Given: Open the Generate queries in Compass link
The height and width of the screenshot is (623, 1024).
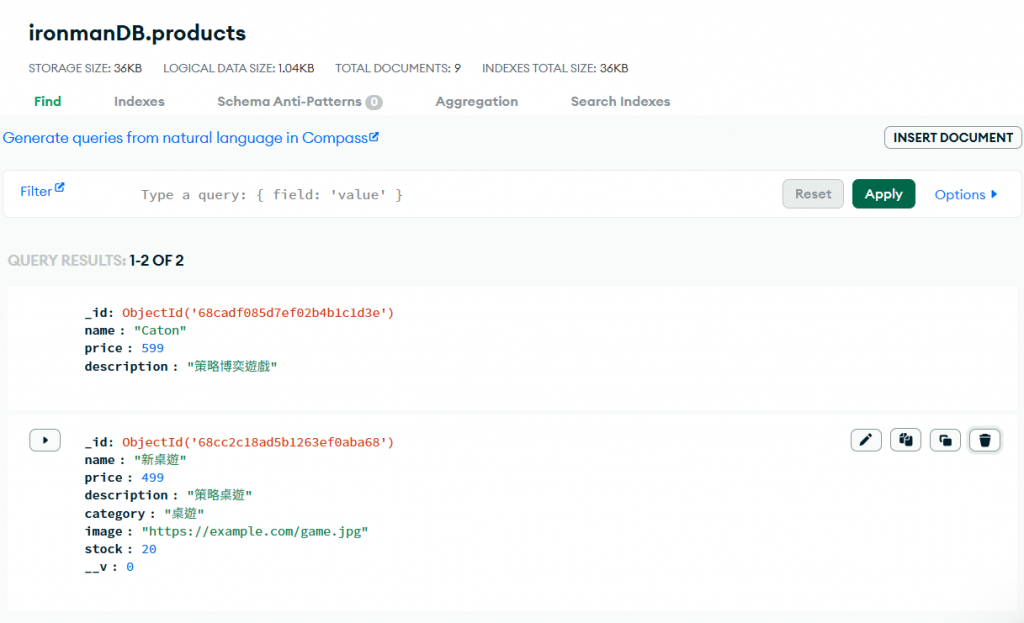Looking at the screenshot, I should click(x=190, y=138).
